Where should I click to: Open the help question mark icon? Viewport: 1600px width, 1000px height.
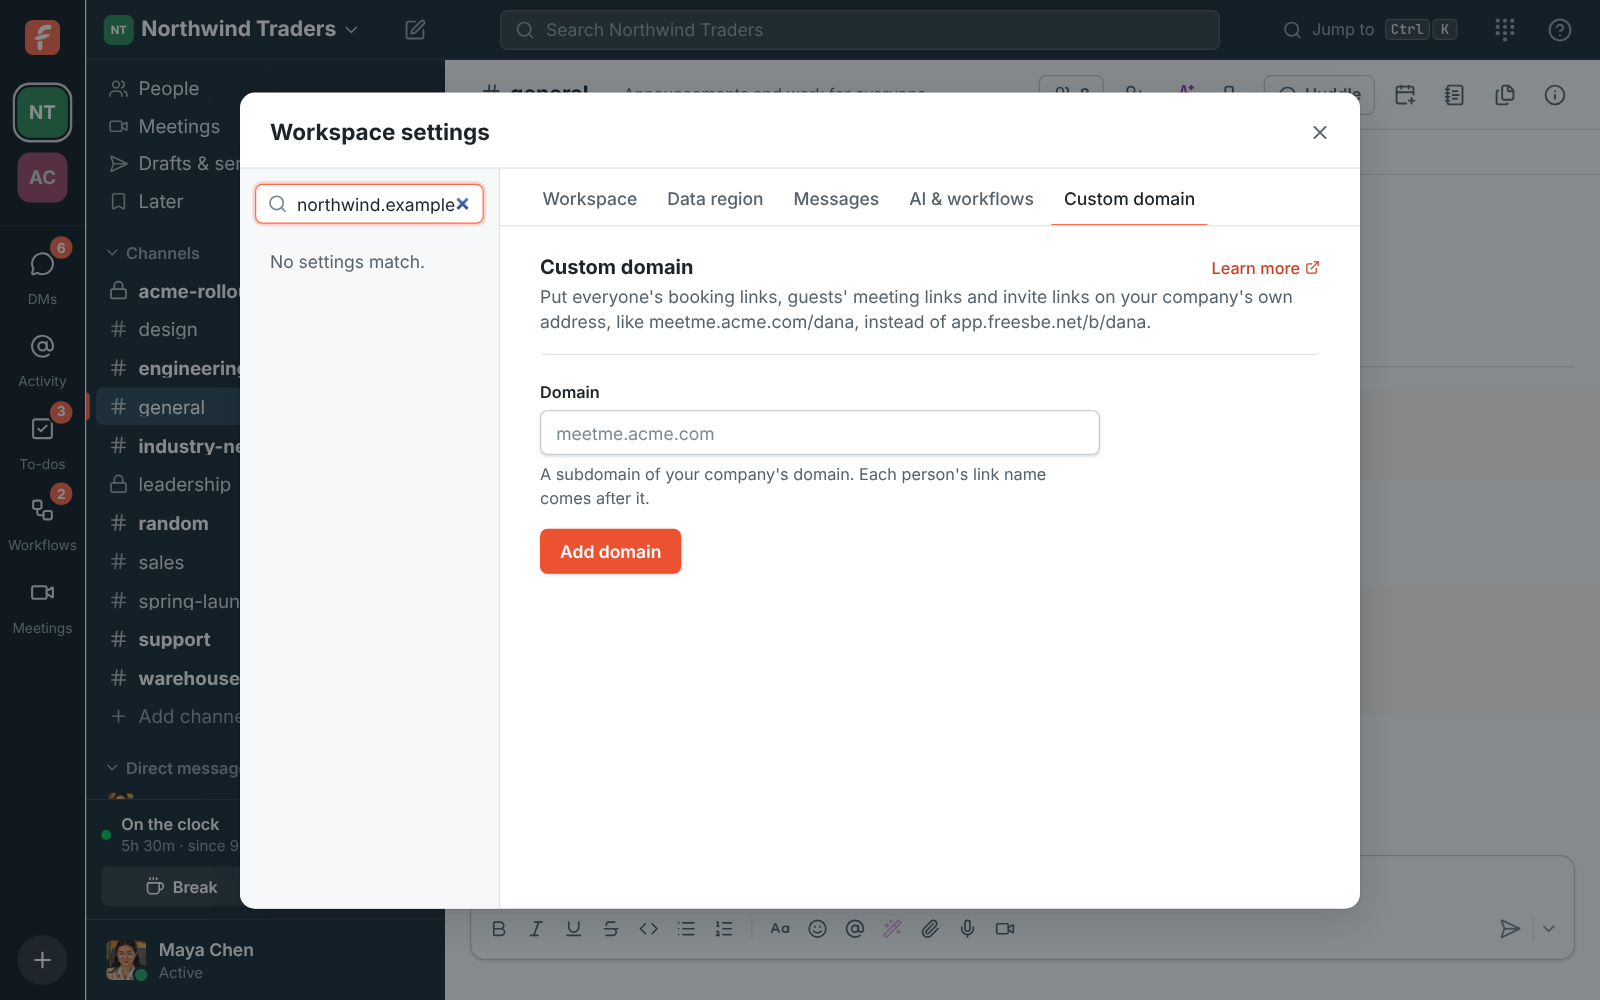click(1559, 30)
